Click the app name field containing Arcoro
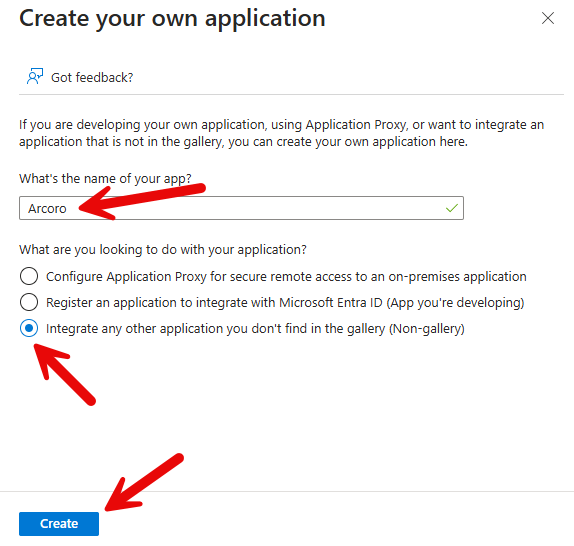The width and height of the screenshot is (574, 546). click(x=241, y=208)
